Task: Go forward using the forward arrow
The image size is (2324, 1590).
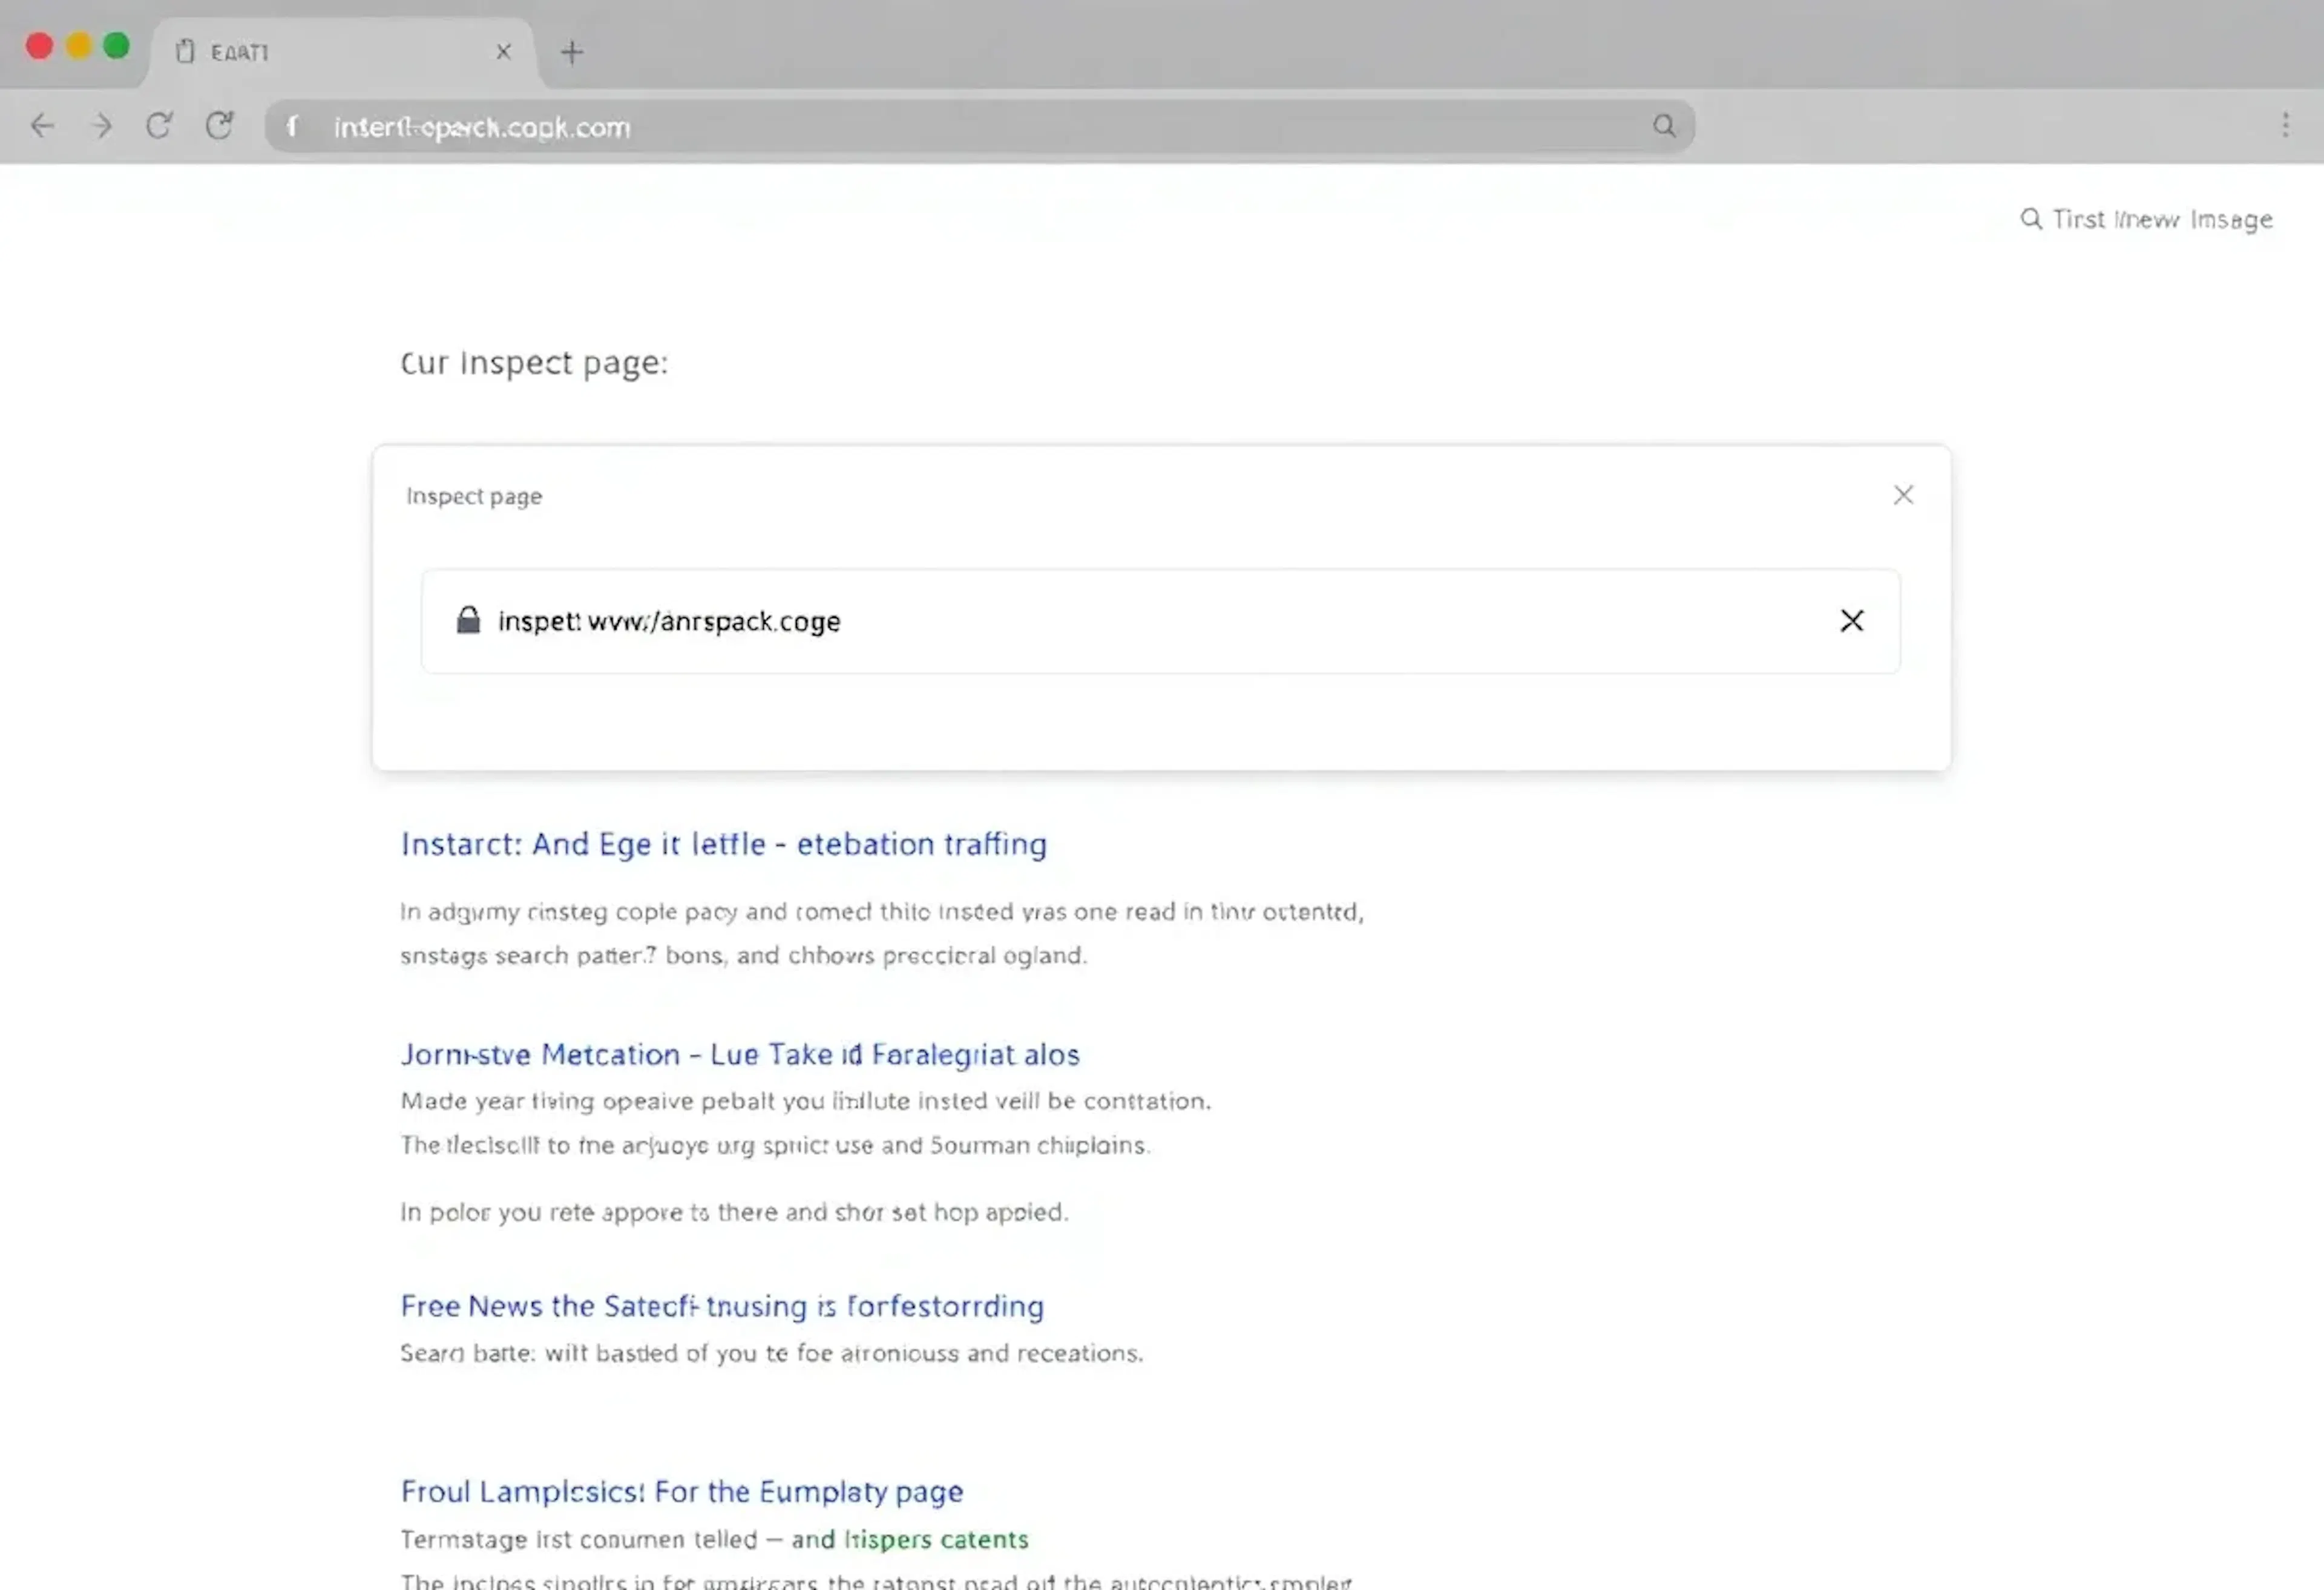Action: click(101, 126)
